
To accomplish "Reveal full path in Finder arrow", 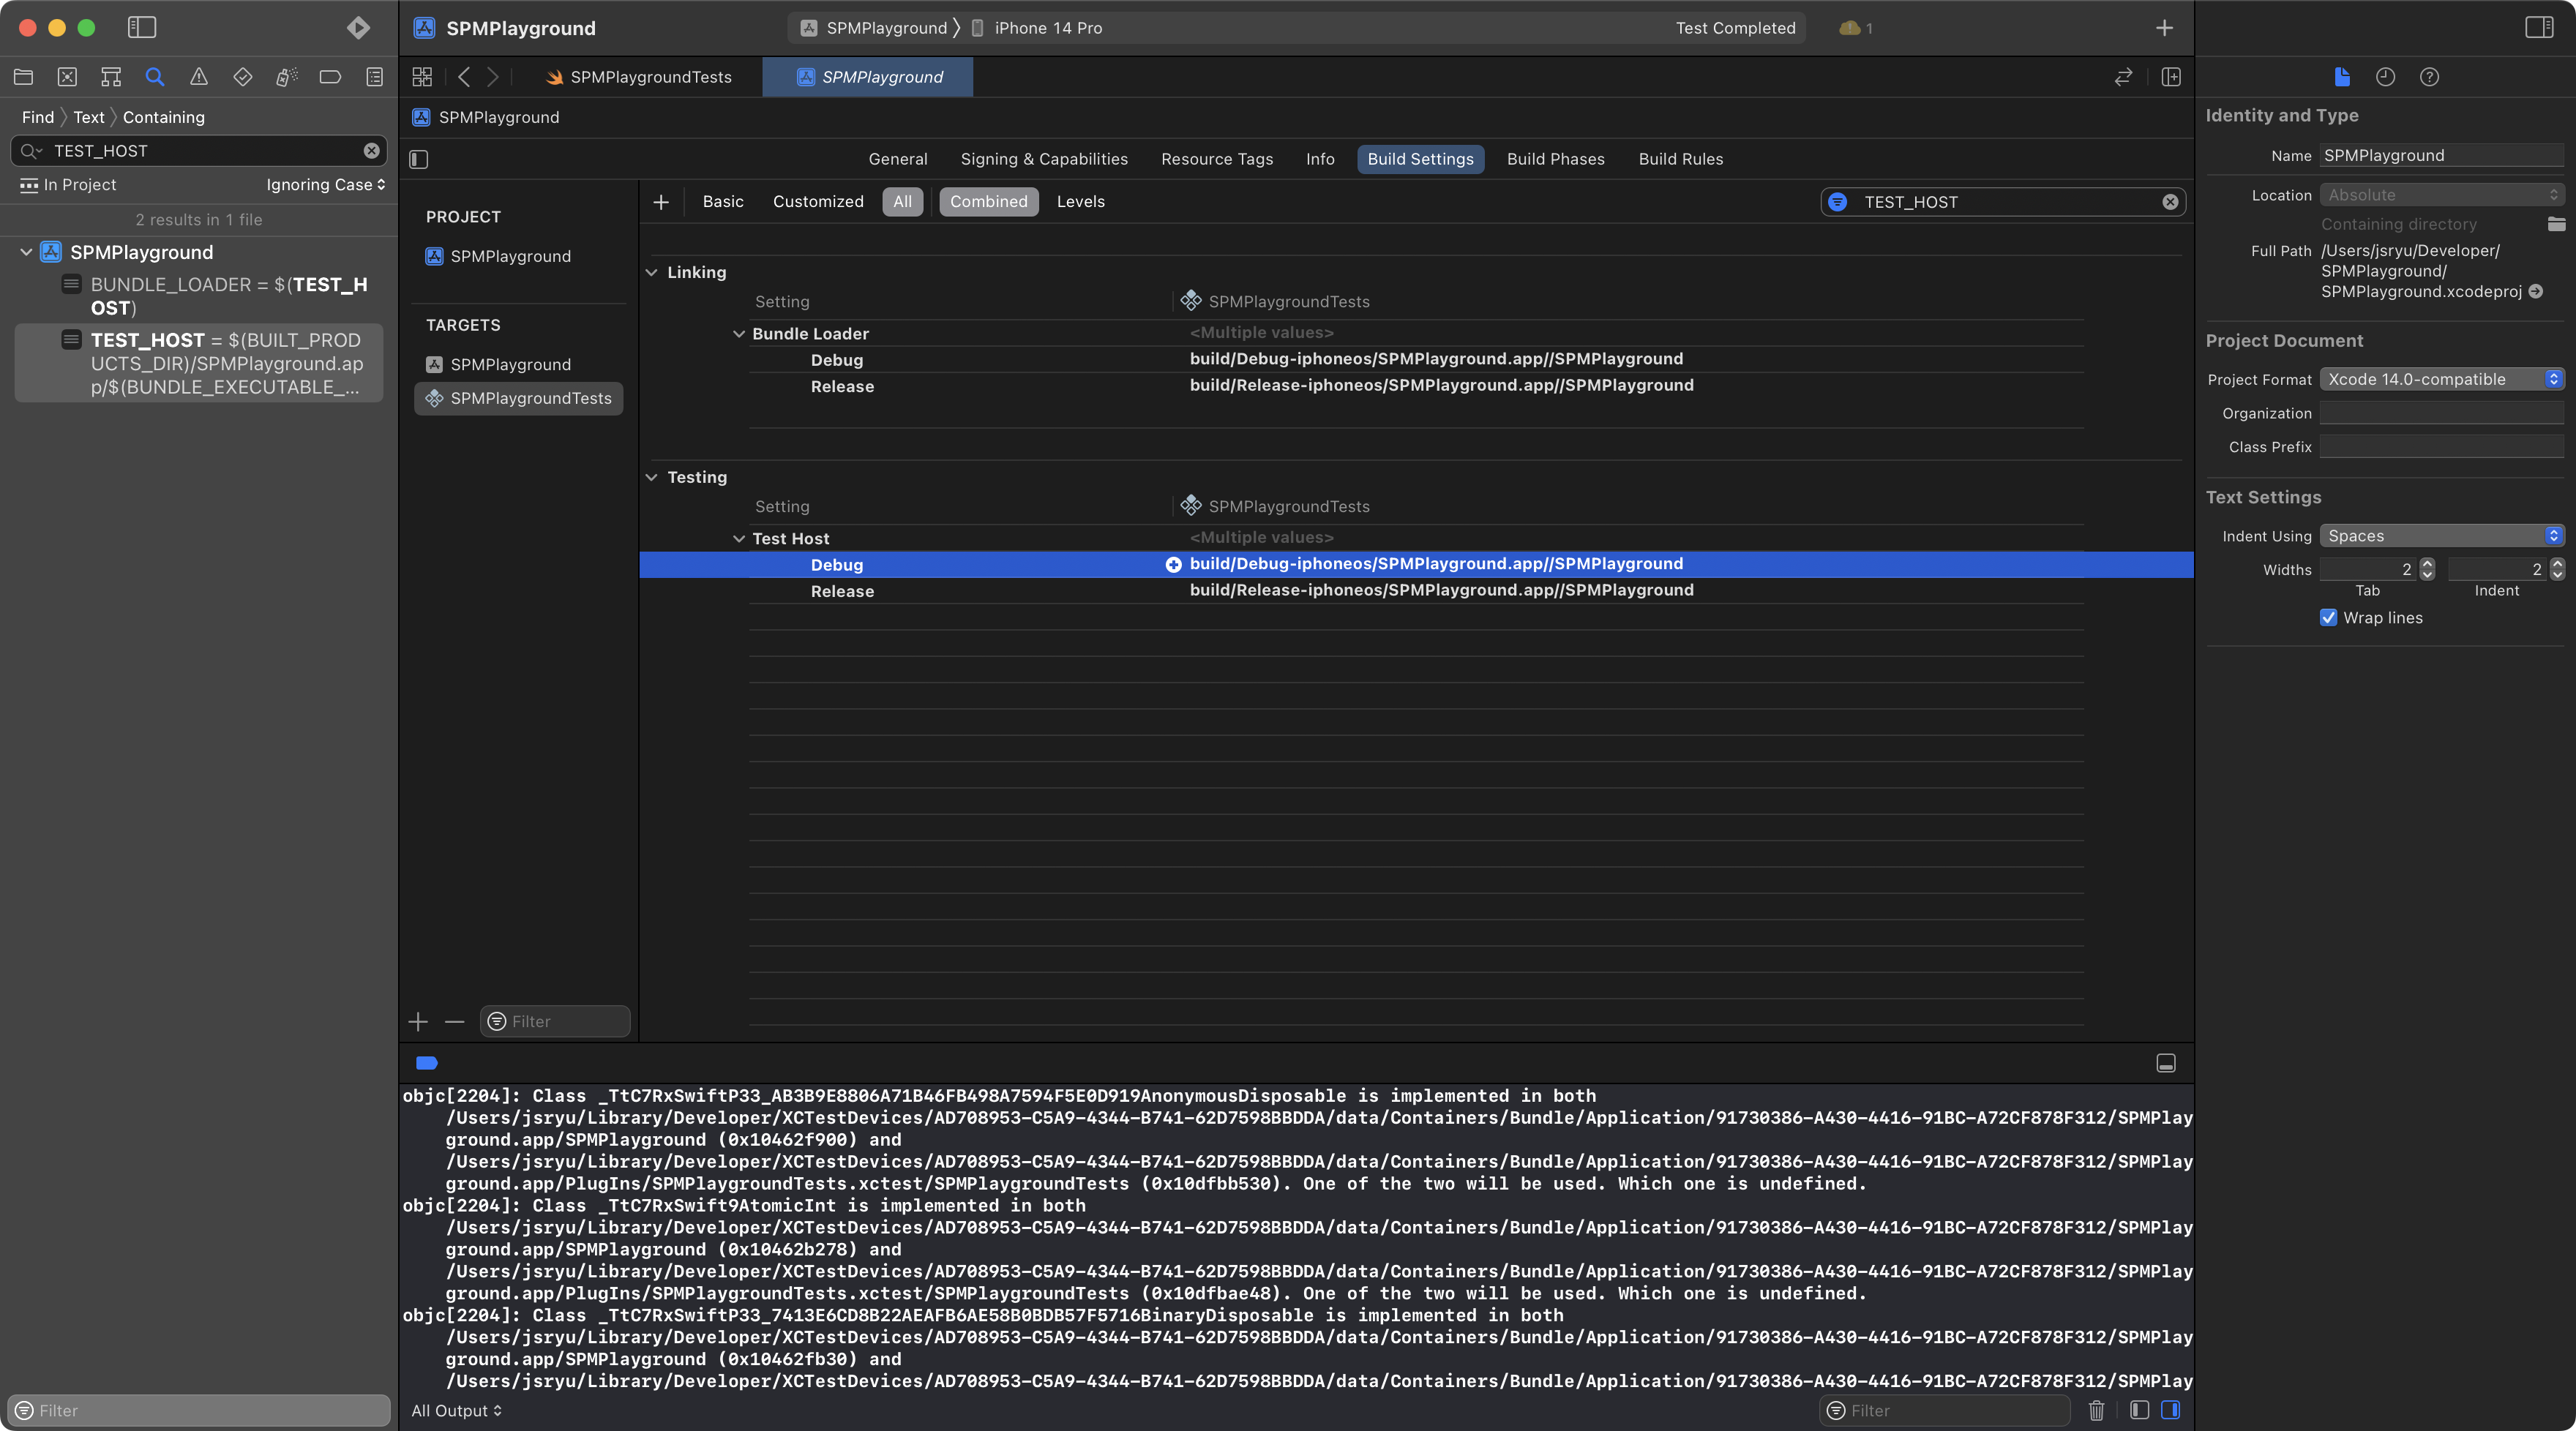I will click(x=2535, y=292).
